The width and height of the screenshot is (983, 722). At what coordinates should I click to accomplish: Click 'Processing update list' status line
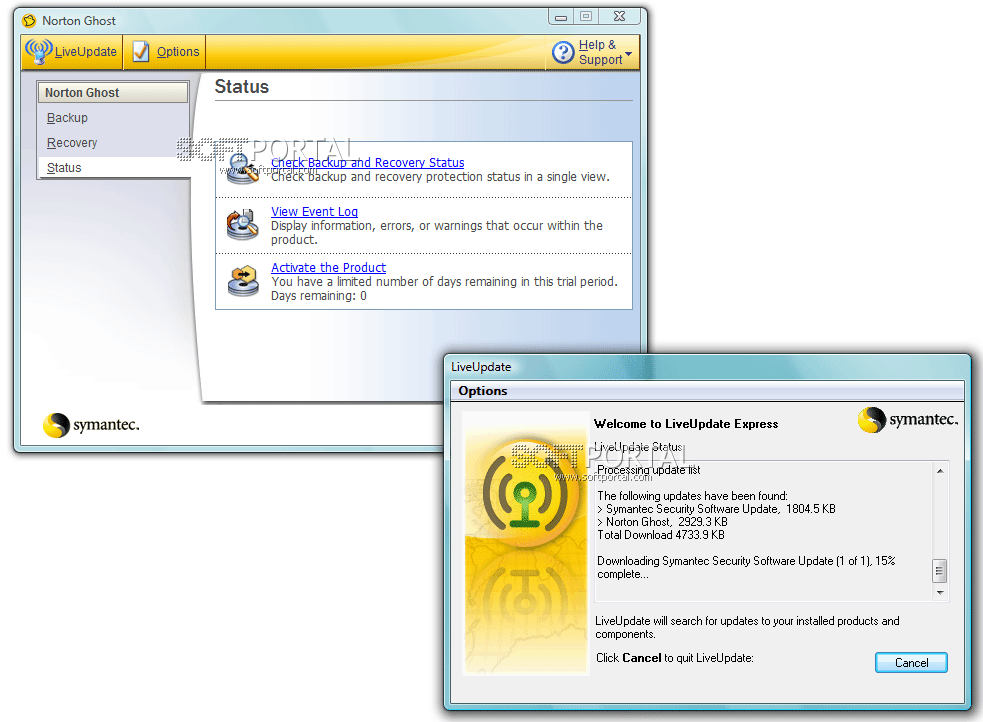click(648, 470)
